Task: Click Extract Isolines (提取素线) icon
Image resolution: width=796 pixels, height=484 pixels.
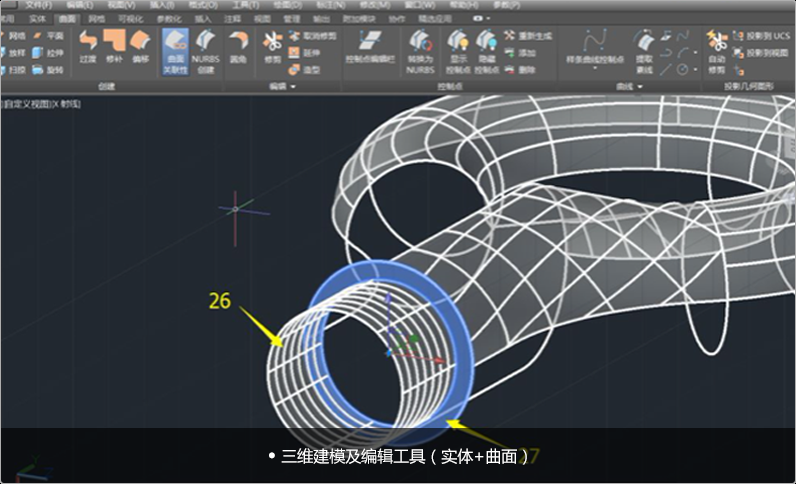Action: (644, 51)
